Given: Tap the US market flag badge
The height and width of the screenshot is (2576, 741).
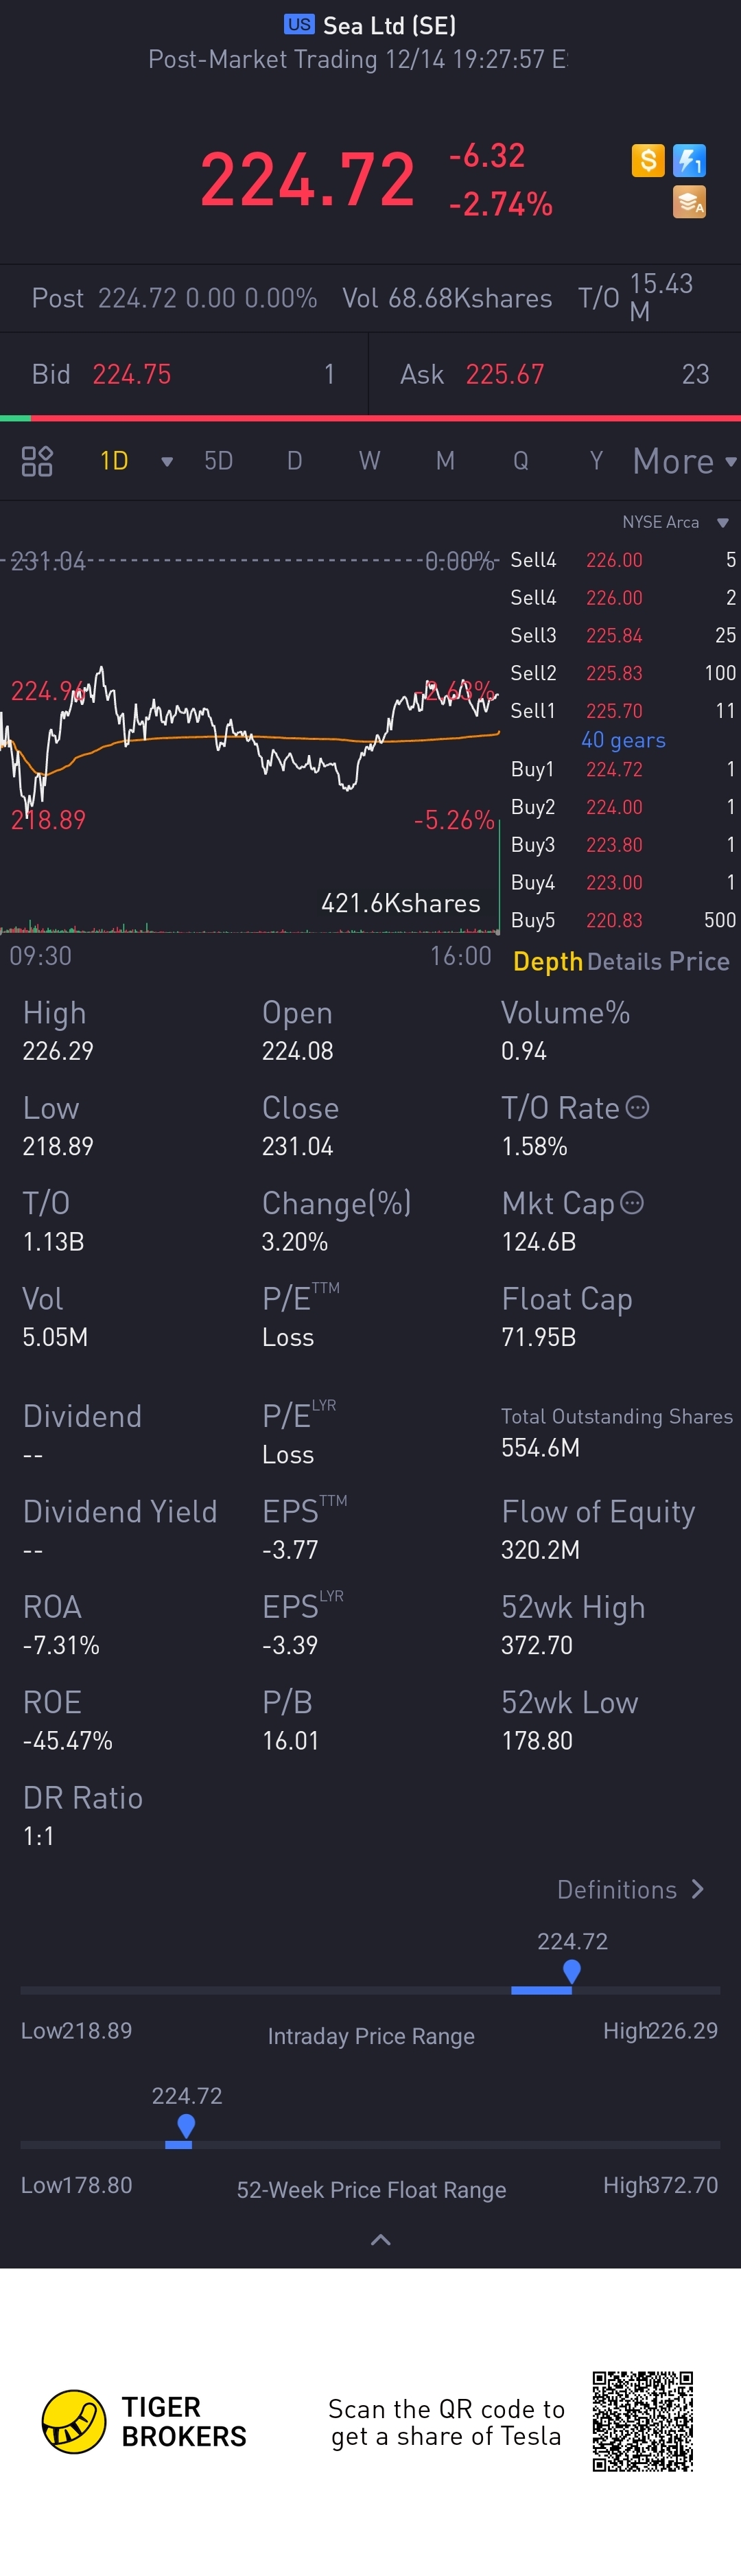Looking at the screenshot, I should 299,24.
